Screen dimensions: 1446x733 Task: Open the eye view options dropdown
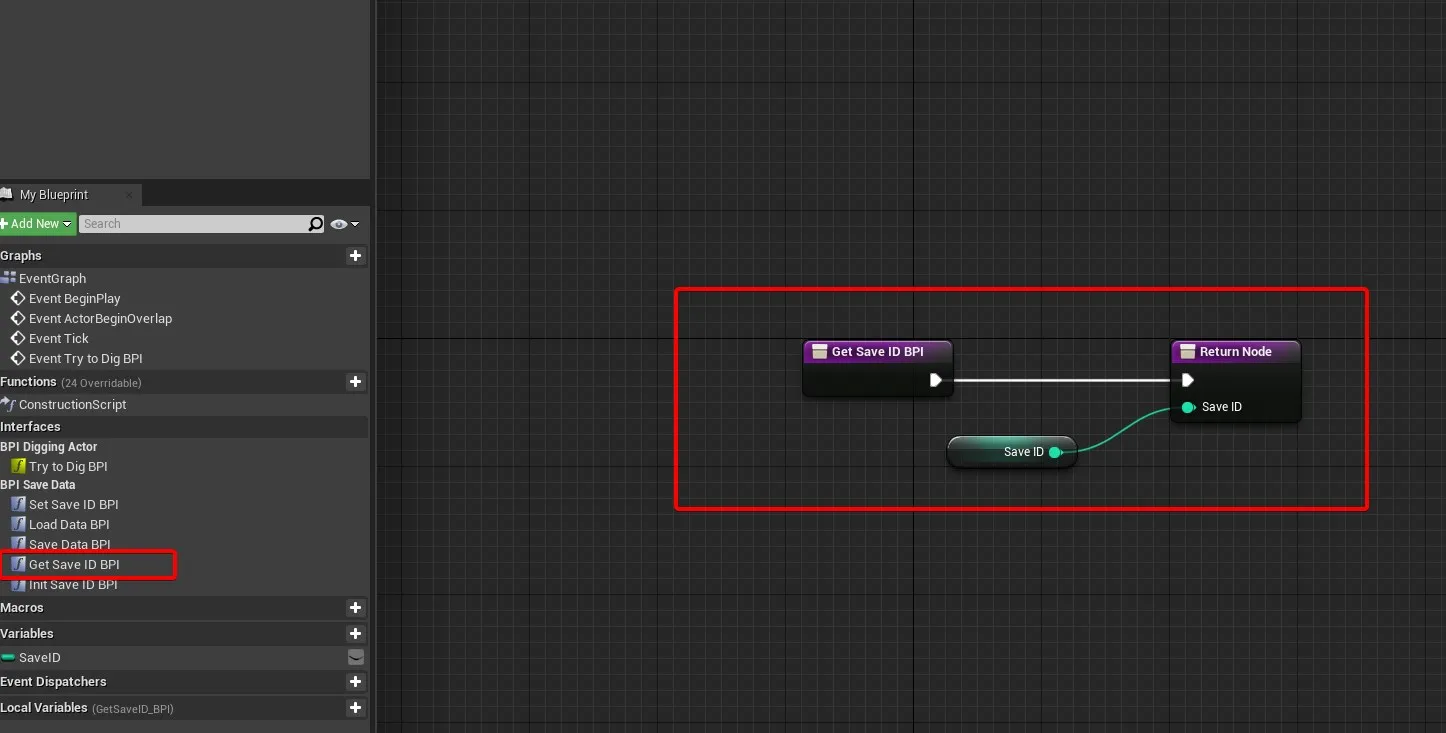pos(344,224)
